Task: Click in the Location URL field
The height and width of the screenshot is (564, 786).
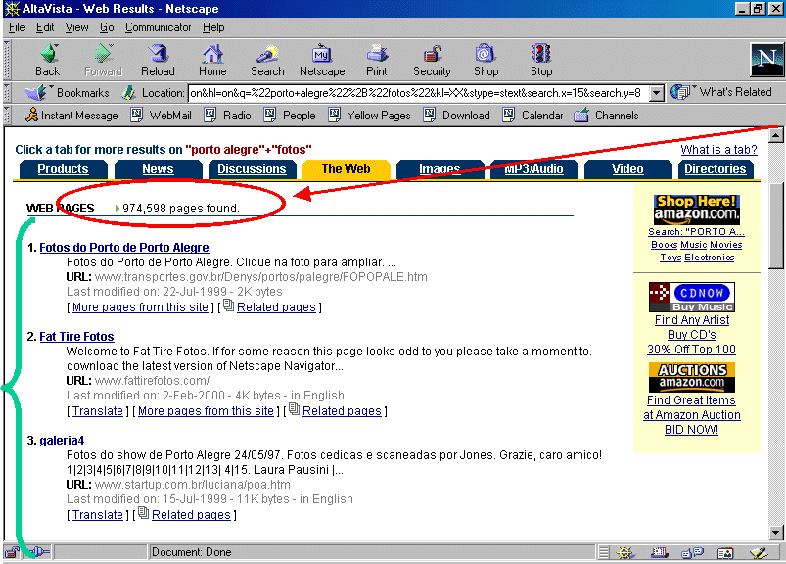Action: pyautogui.click(x=418, y=93)
